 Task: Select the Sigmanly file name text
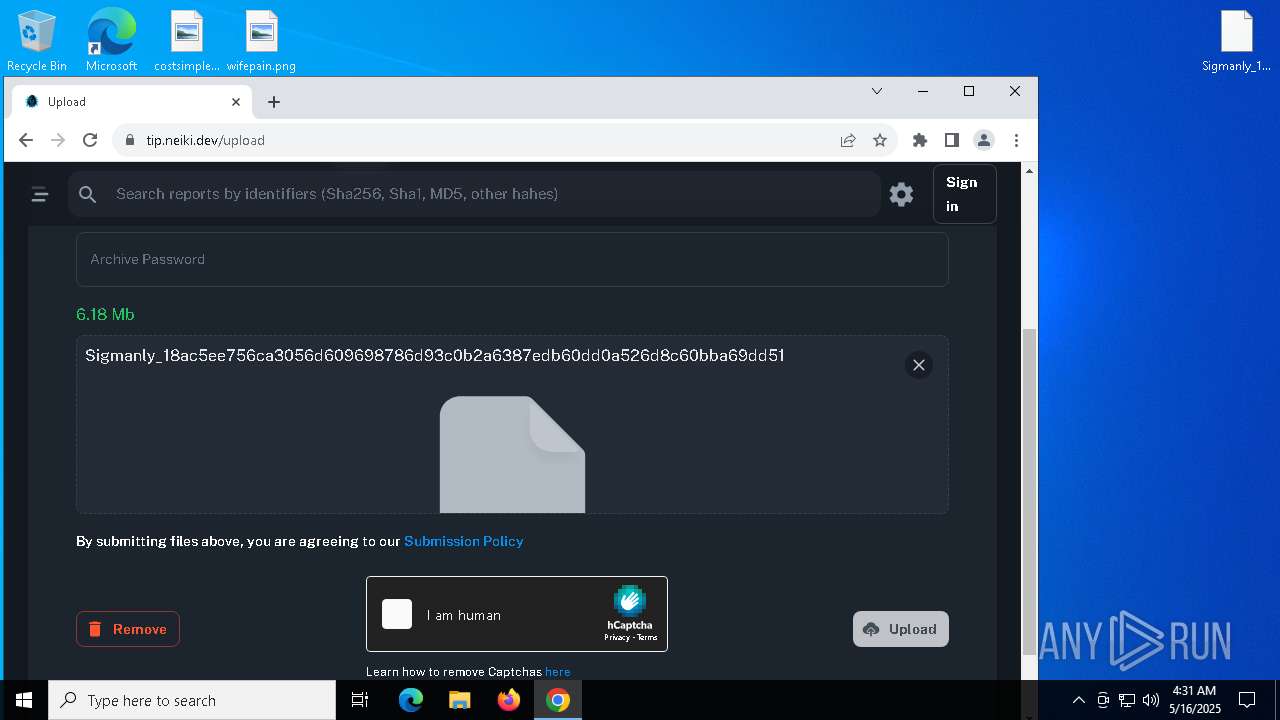click(435, 356)
